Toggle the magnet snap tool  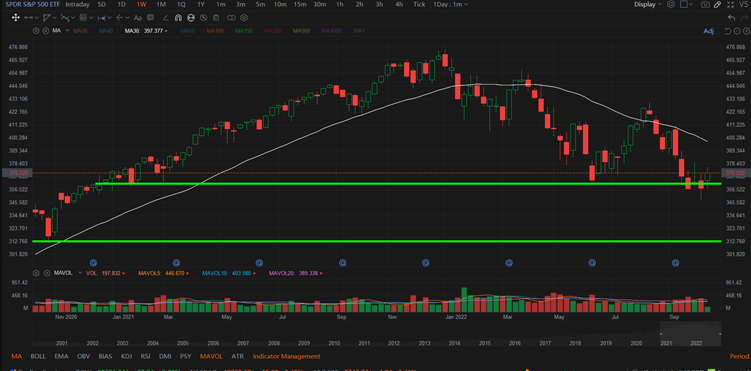pyautogui.click(x=178, y=18)
